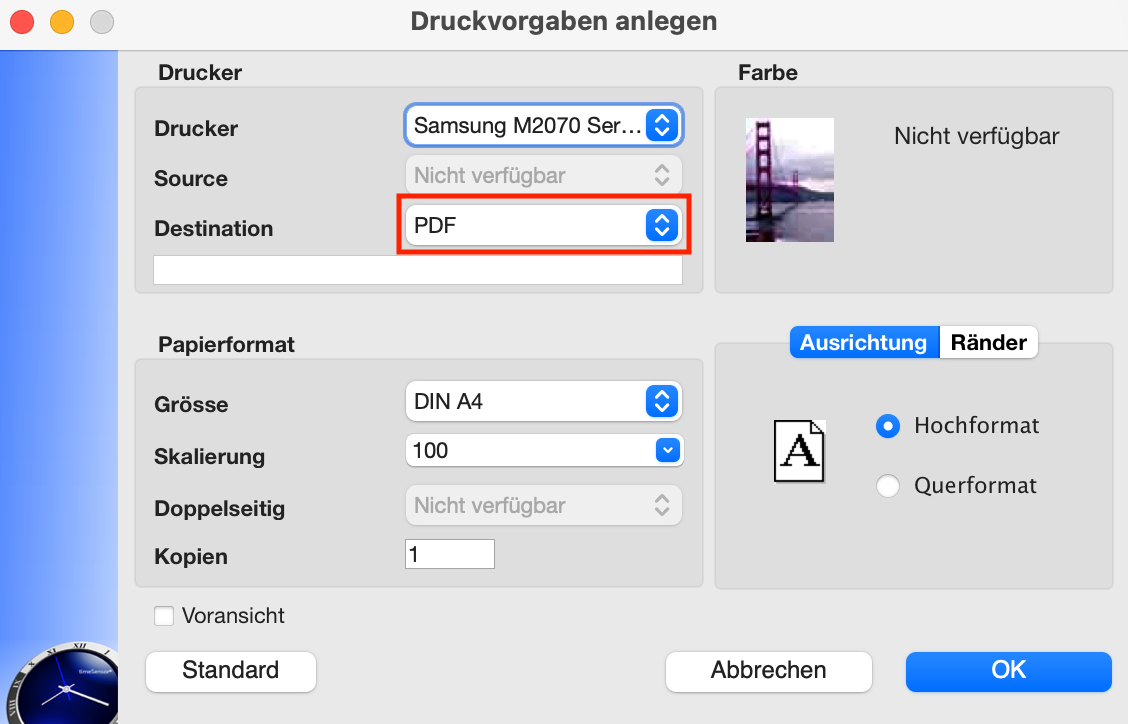The width and height of the screenshot is (1128, 724).
Task: Confirm with the OK button
Action: click(1009, 671)
